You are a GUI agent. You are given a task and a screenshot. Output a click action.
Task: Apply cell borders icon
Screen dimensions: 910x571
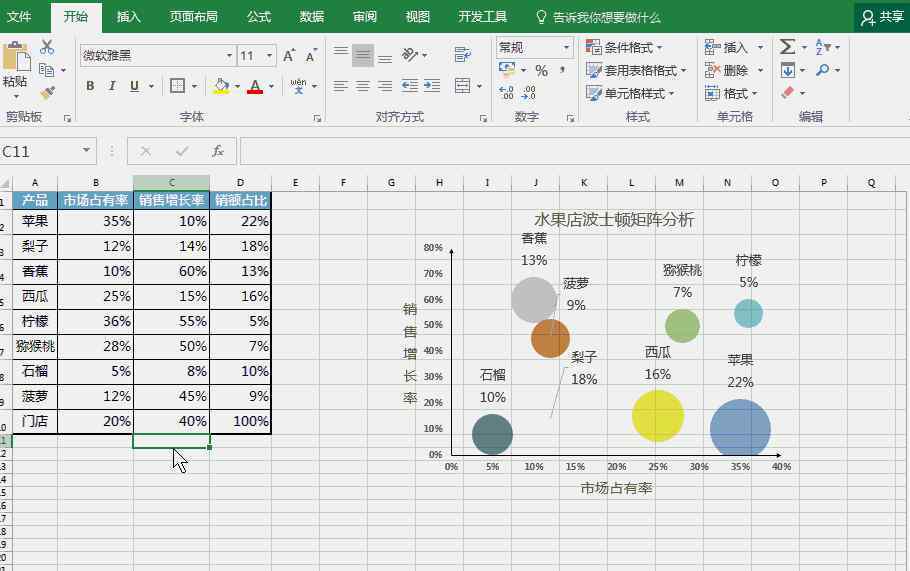(x=178, y=86)
